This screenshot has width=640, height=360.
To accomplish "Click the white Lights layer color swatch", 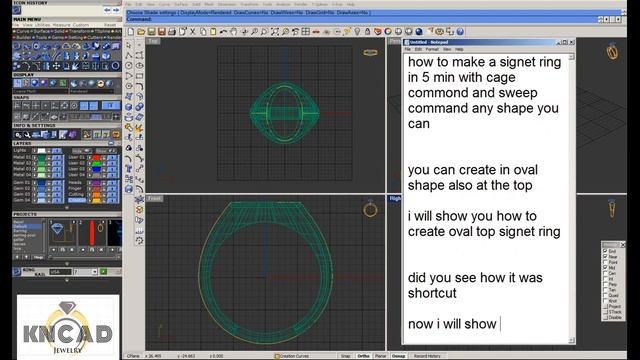I will 42,151.
